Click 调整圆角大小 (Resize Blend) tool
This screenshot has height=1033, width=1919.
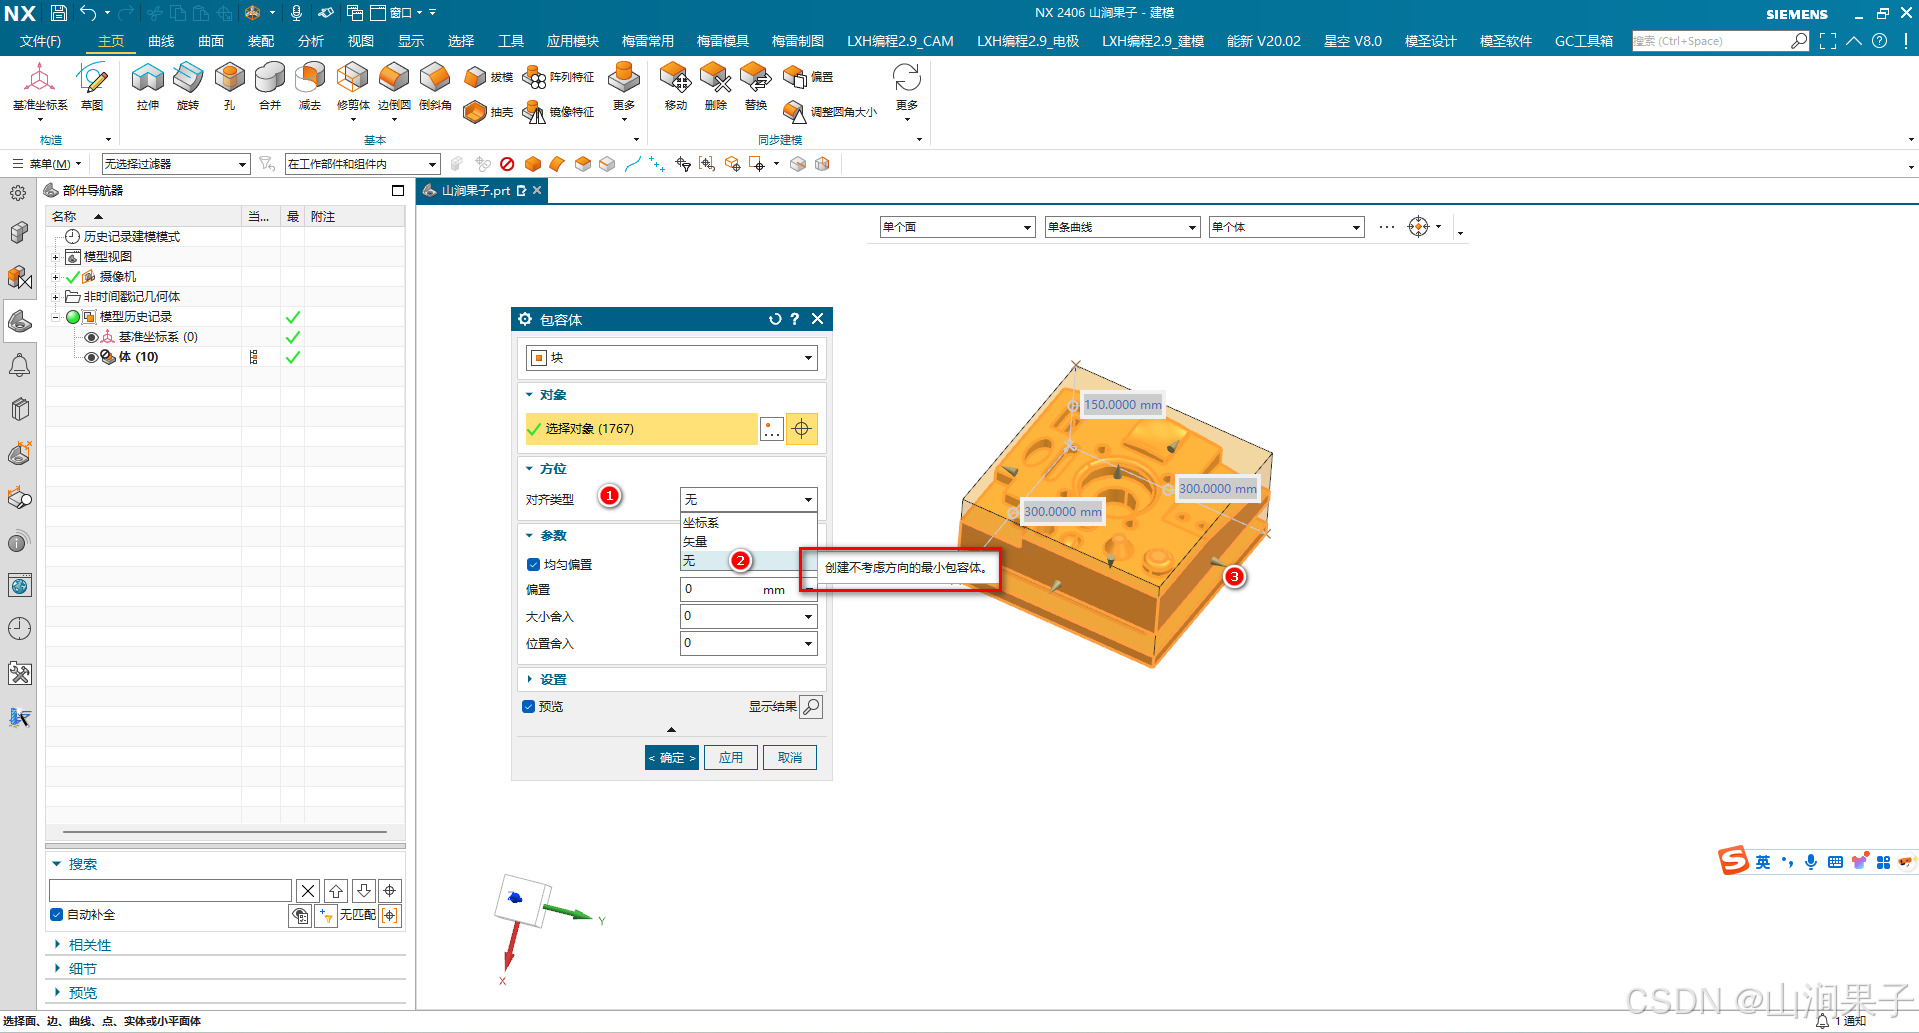(830, 112)
